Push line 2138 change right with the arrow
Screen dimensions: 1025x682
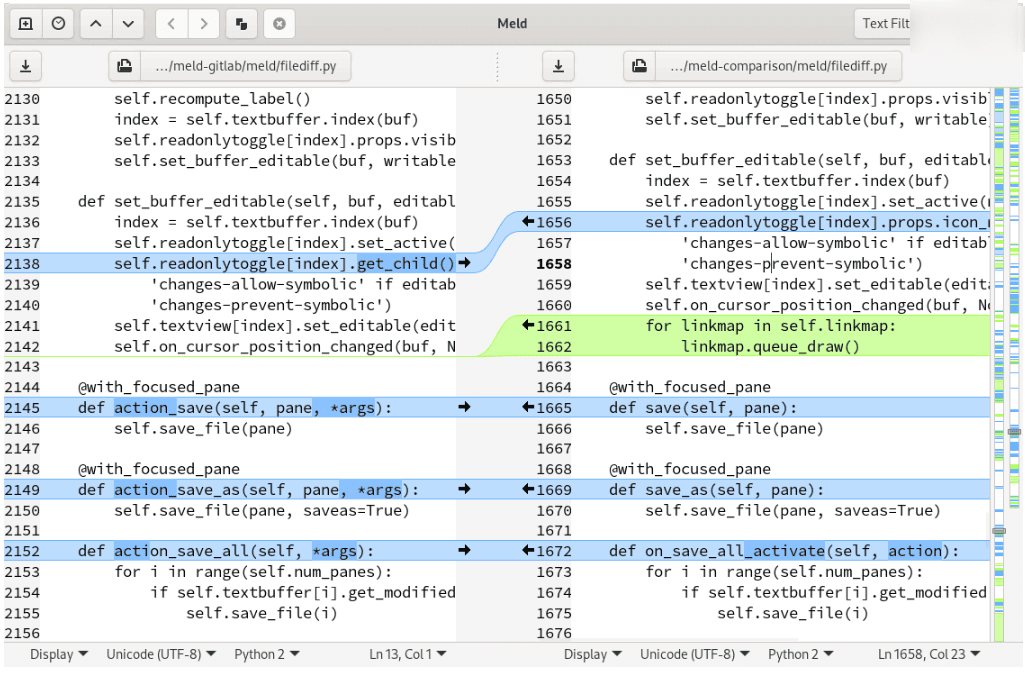coord(463,264)
